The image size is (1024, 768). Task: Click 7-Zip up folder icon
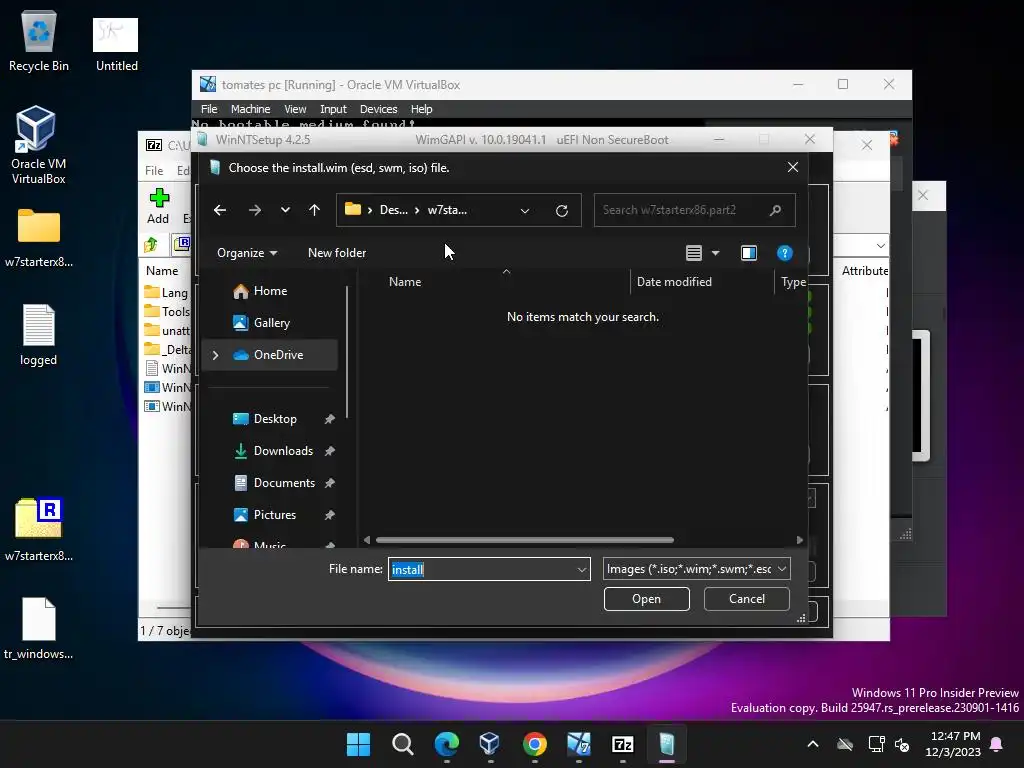point(151,245)
